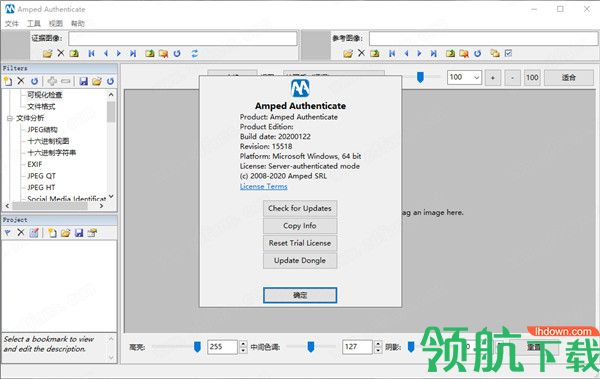Go to last image in reference toolbar
600x379 pixels.
(x=433, y=54)
